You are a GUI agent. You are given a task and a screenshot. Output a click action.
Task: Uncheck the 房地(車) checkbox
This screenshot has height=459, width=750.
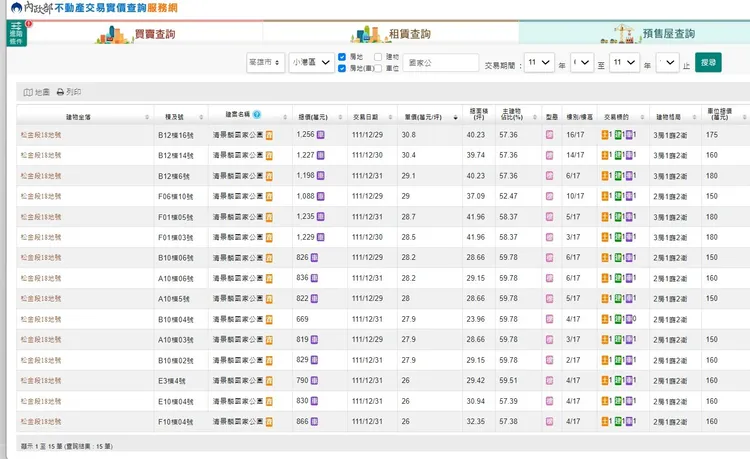[342, 68]
